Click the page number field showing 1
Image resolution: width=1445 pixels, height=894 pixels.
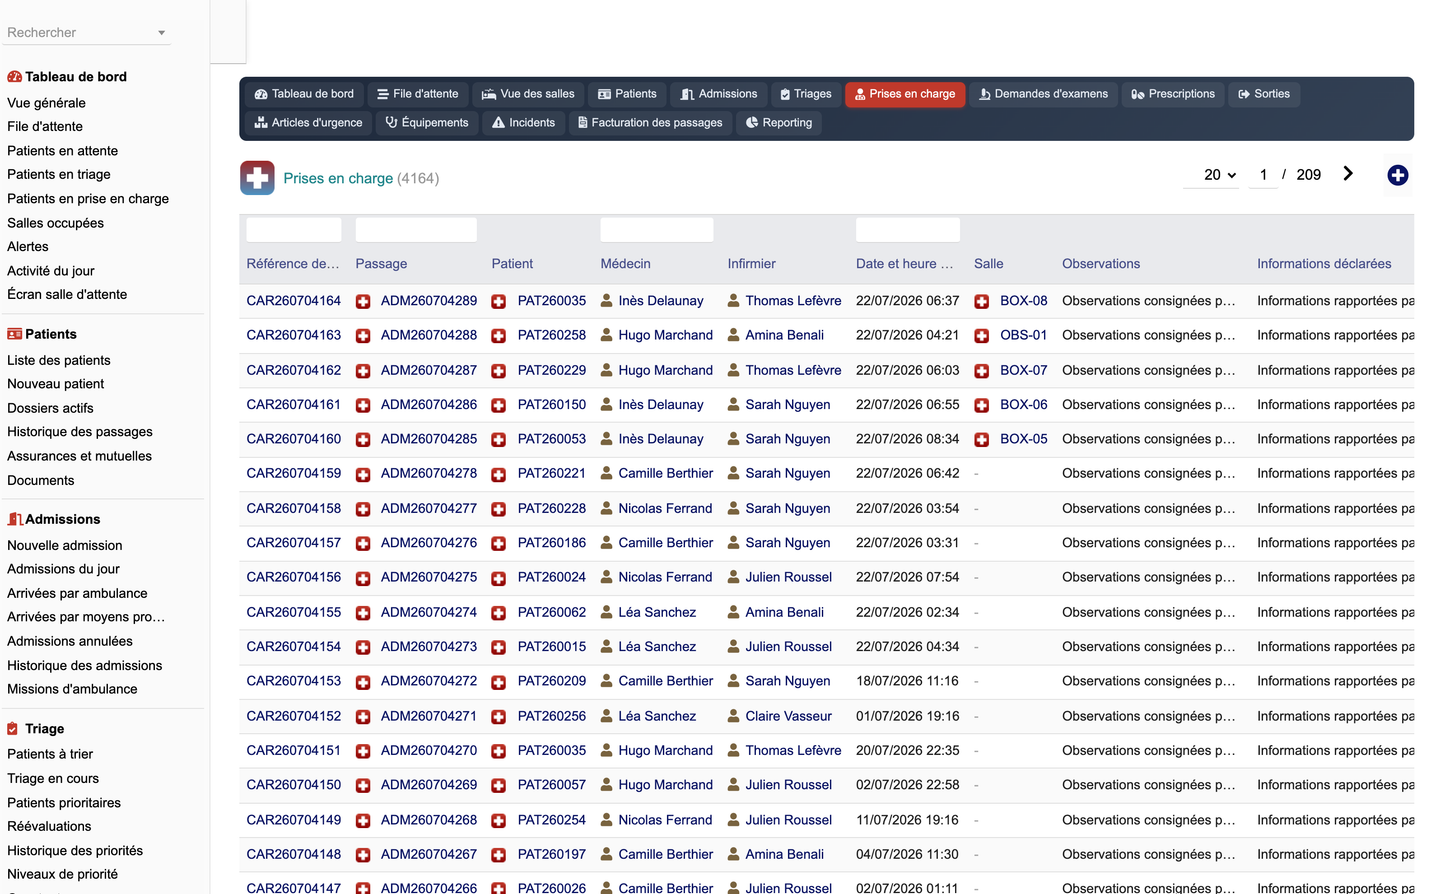(x=1263, y=175)
